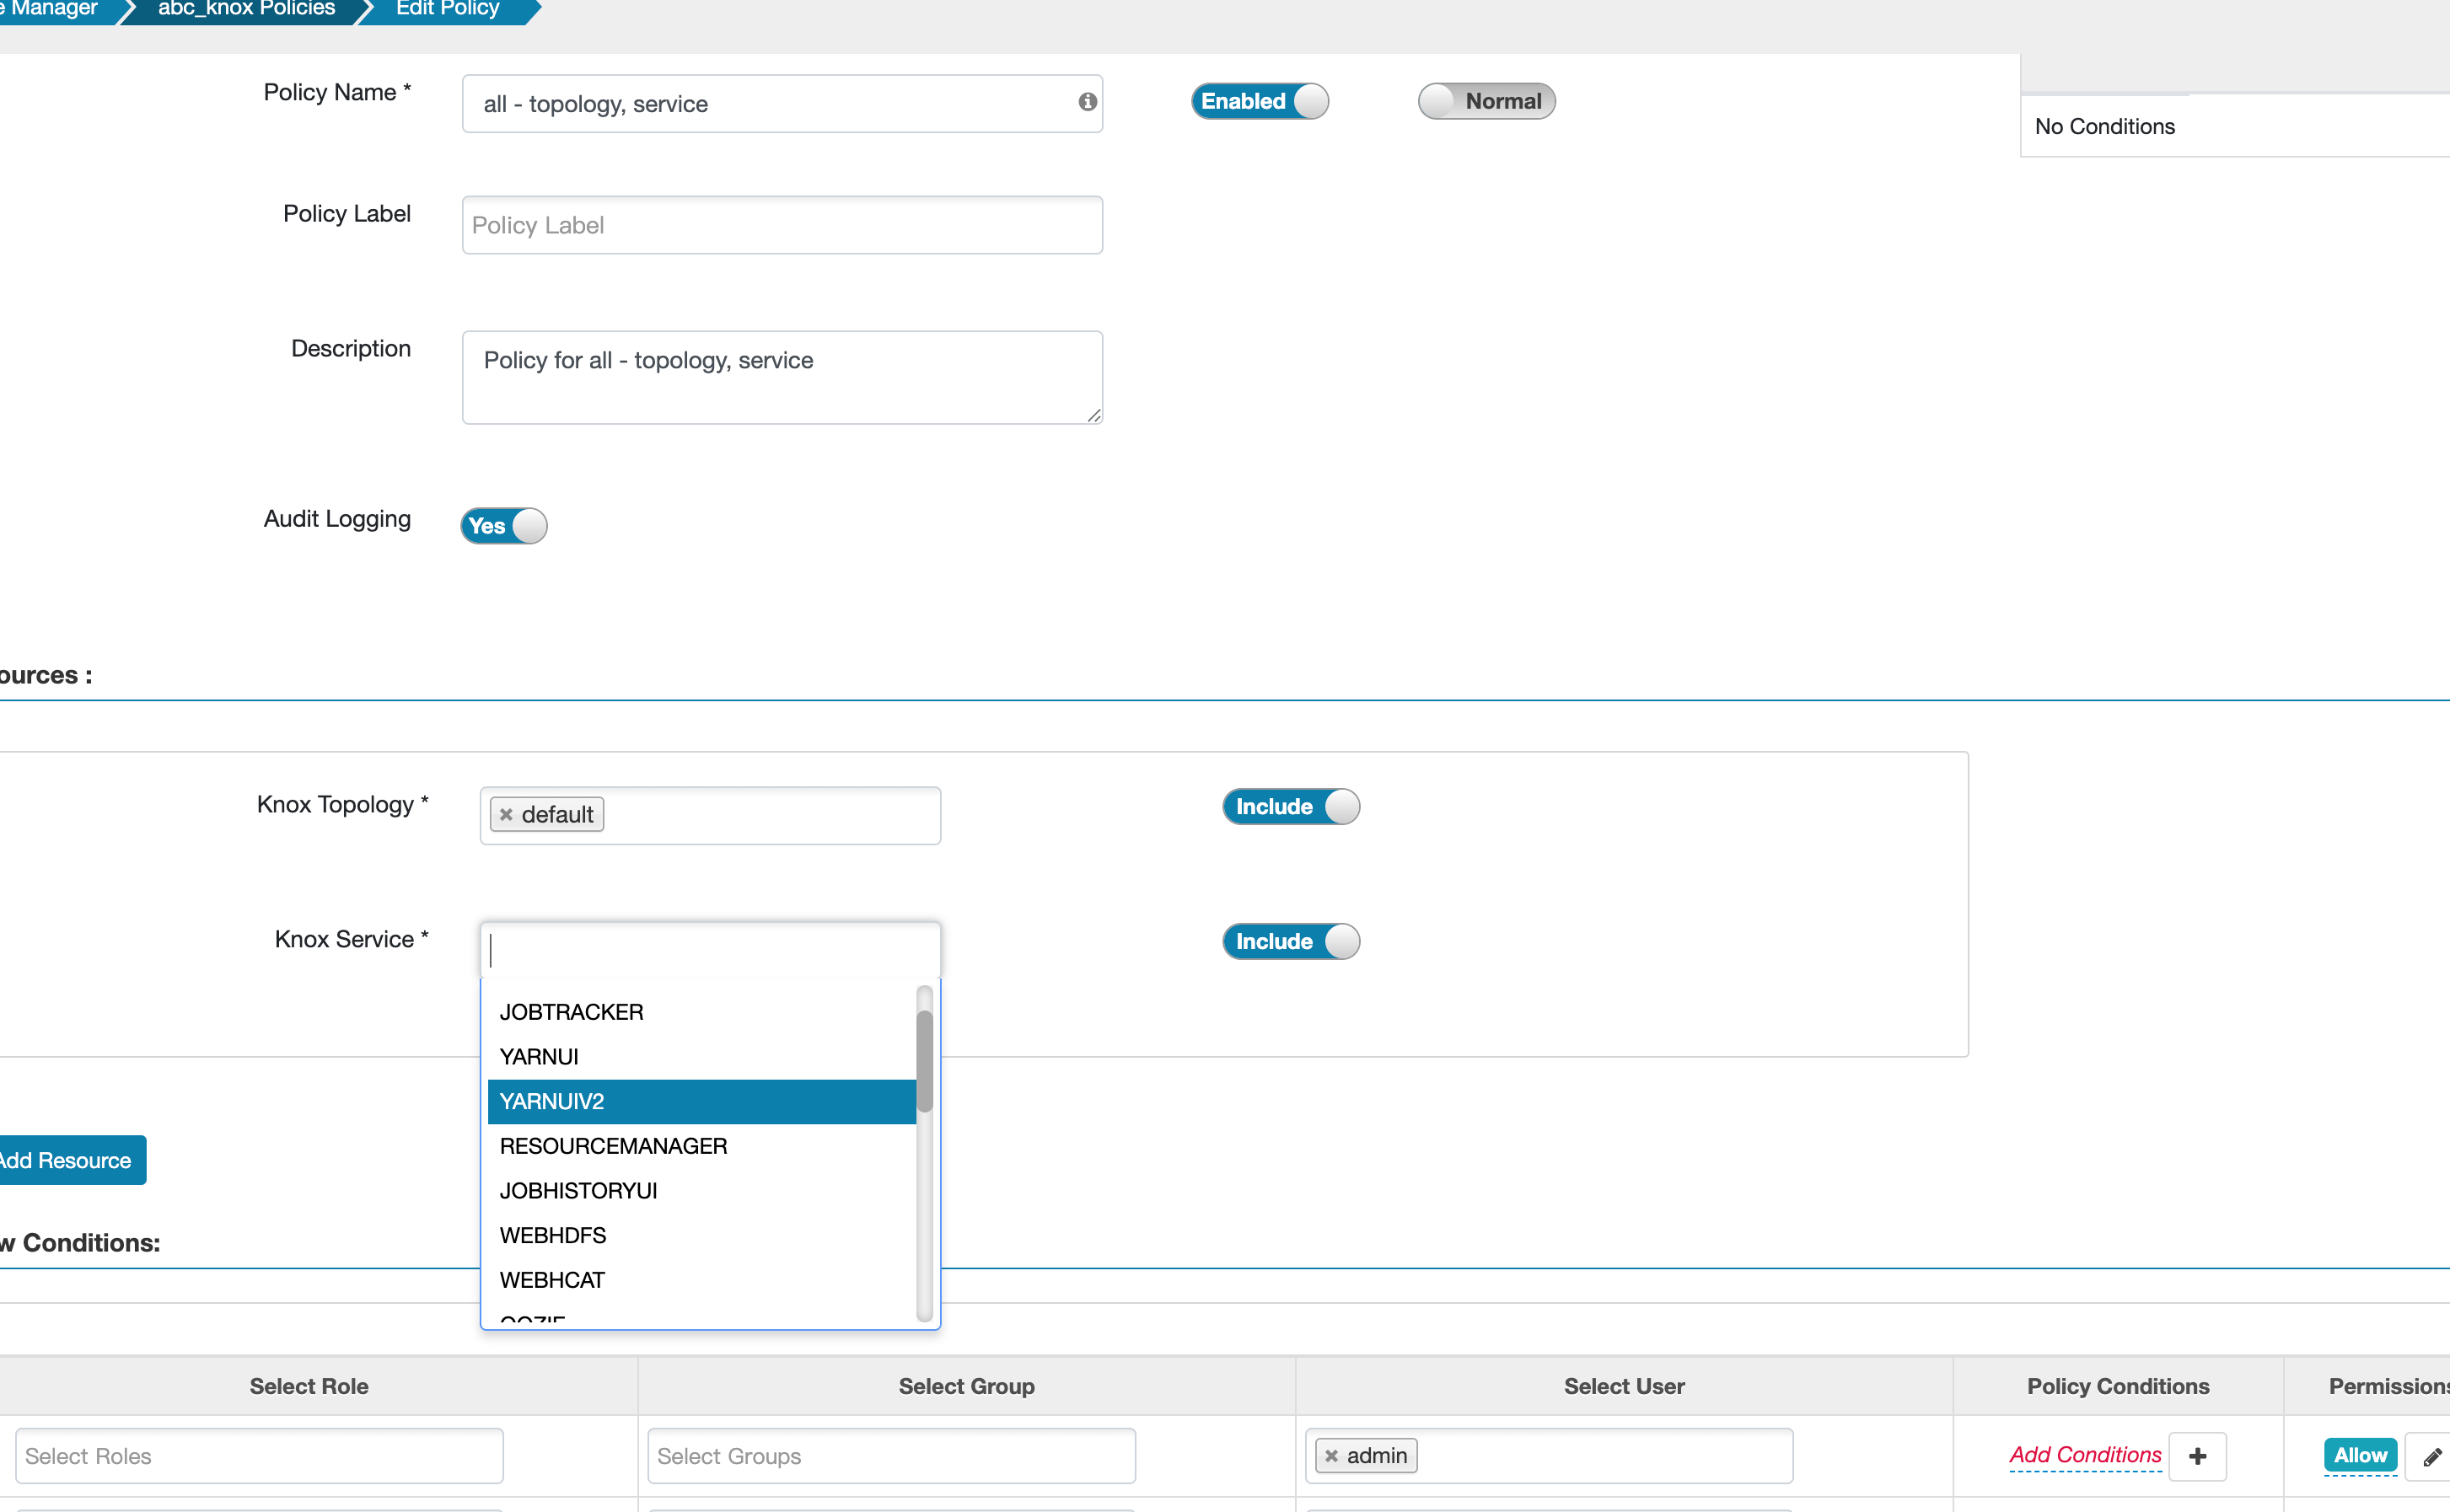Remove the 'admin' user tag
2450x1512 pixels.
click(x=1331, y=1456)
